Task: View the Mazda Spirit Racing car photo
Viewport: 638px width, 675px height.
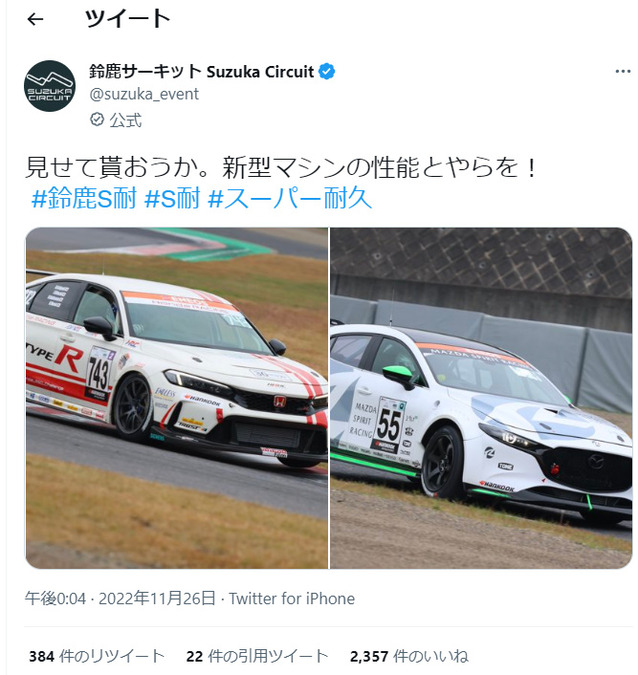Action: click(x=481, y=398)
